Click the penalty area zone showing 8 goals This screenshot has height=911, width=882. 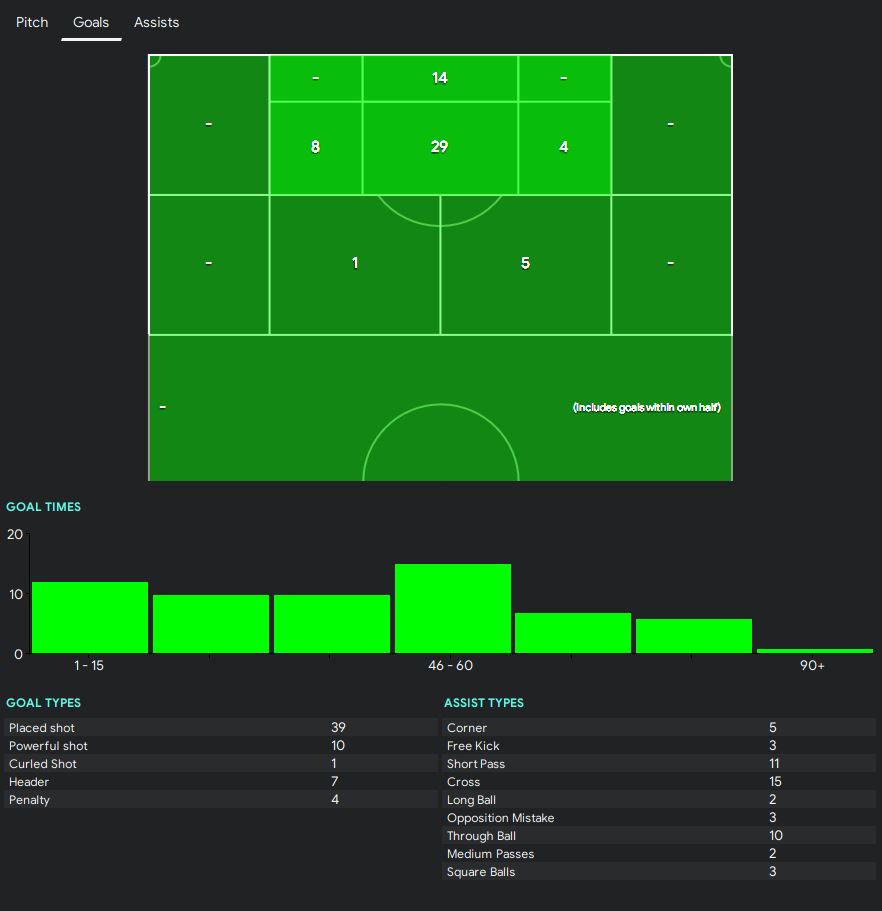[x=315, y=147]
